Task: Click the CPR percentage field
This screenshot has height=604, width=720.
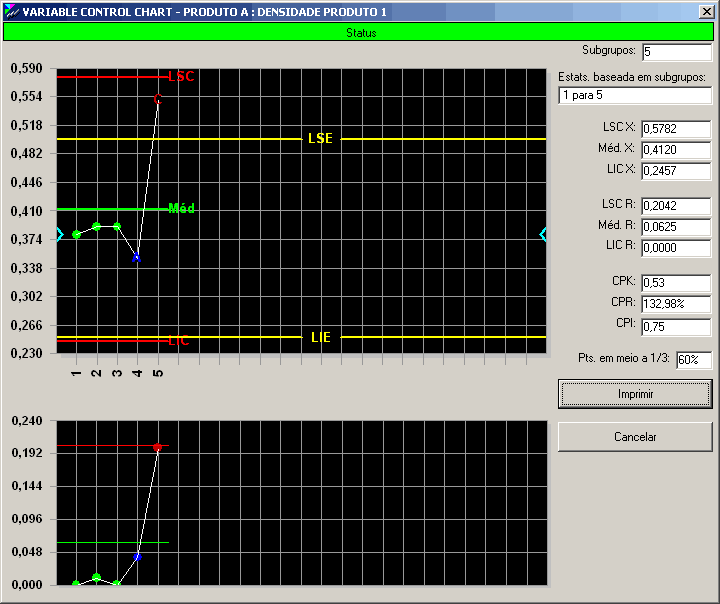Action: pos(675,304)
